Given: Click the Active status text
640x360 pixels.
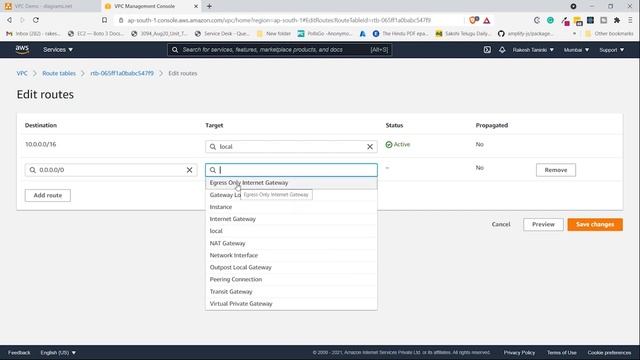Looking at the screenshot, I should pyautogui.click(x=402, y=144).
